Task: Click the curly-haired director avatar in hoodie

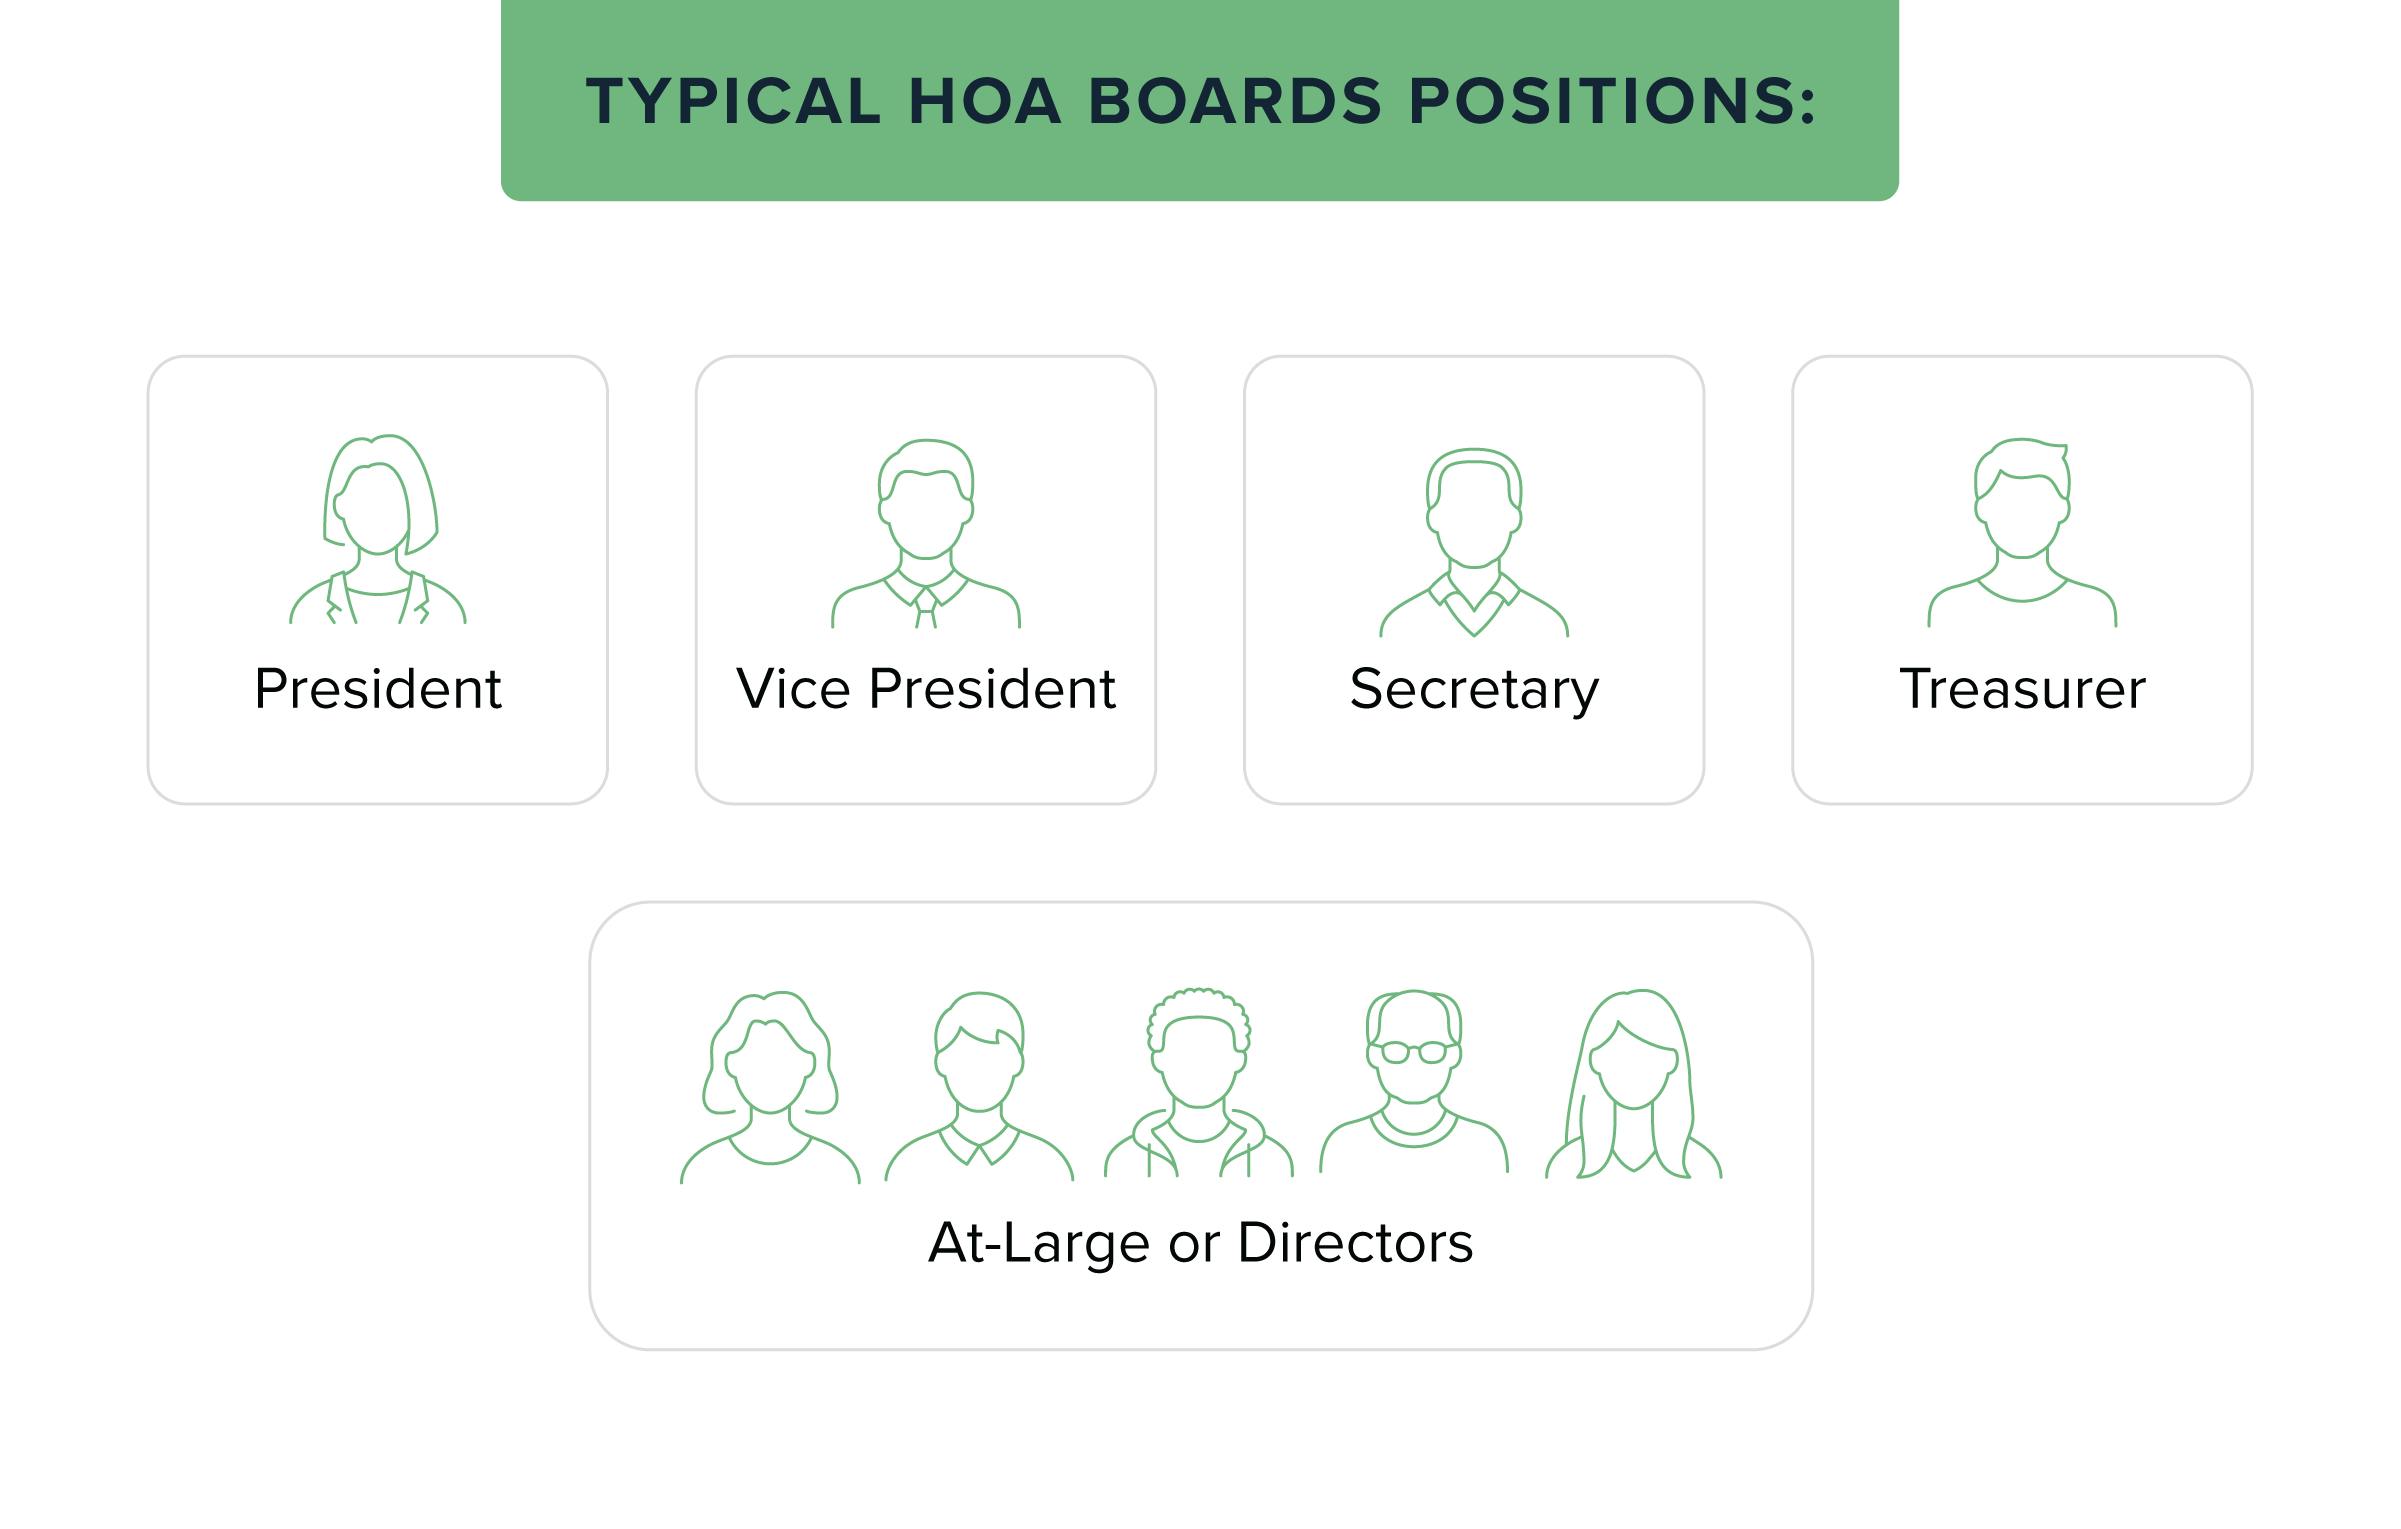Action: 1198,1082
